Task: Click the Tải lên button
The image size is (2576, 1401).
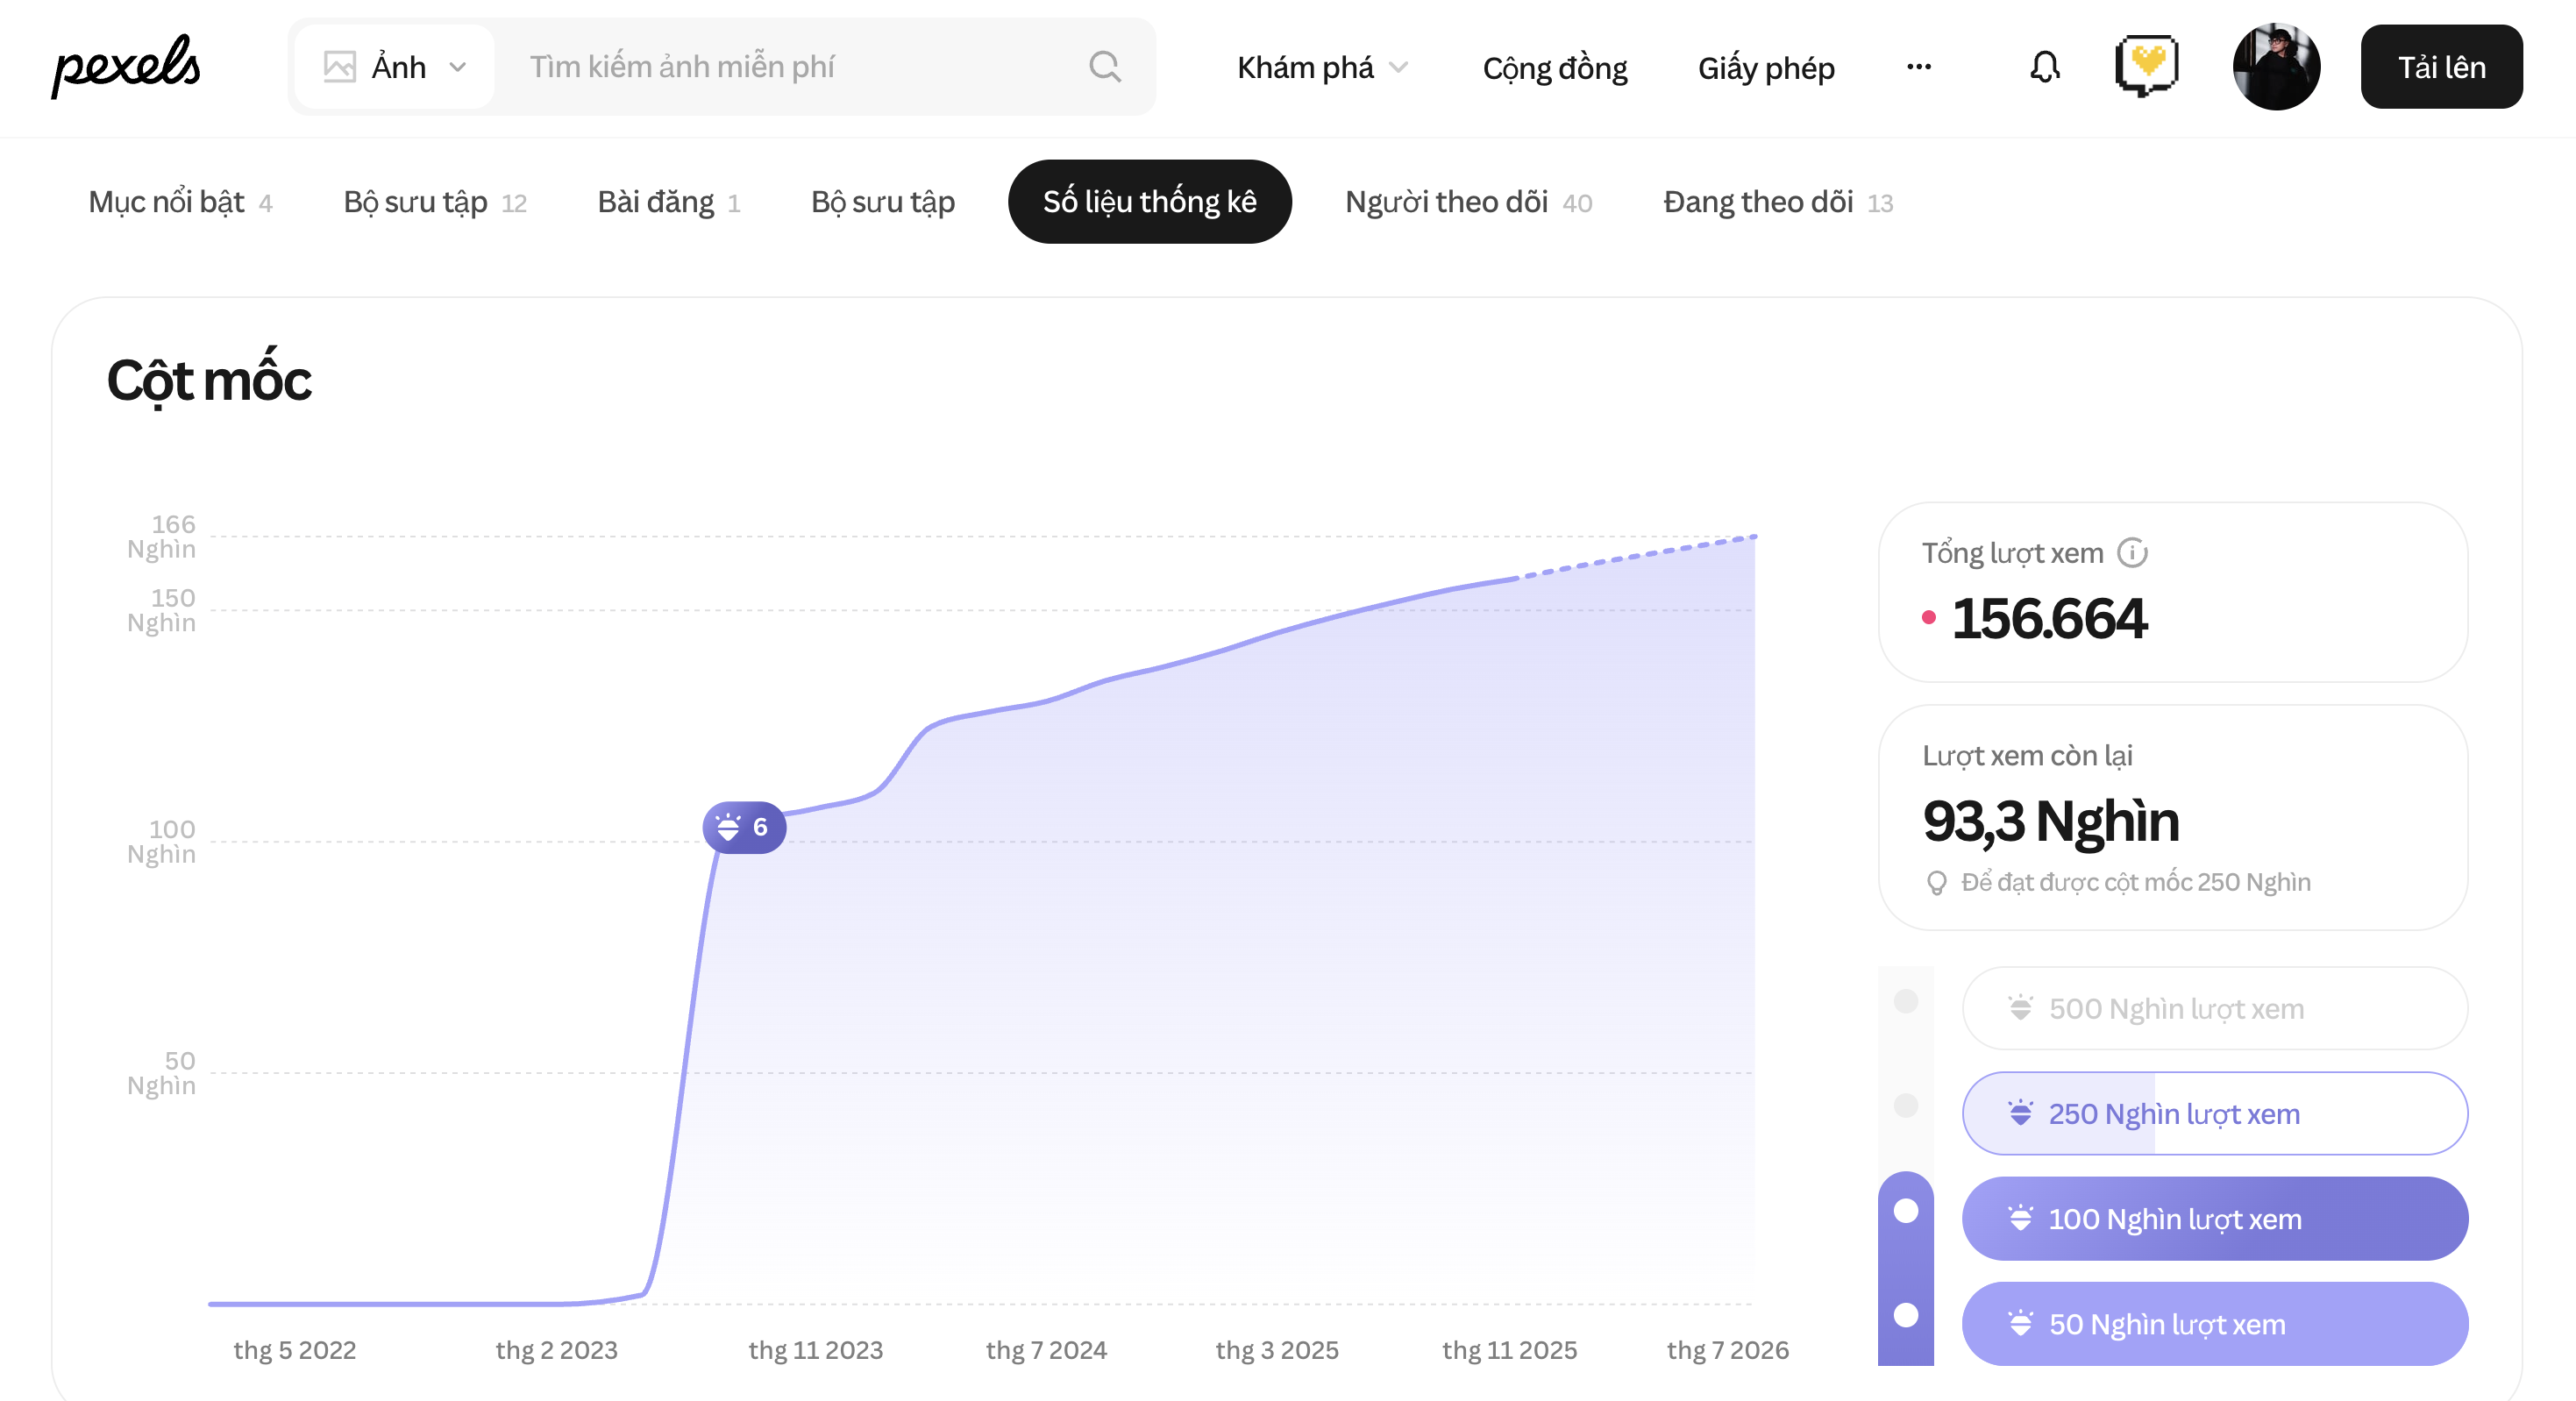Action: pyautogui.click(x=2440, y=67)
